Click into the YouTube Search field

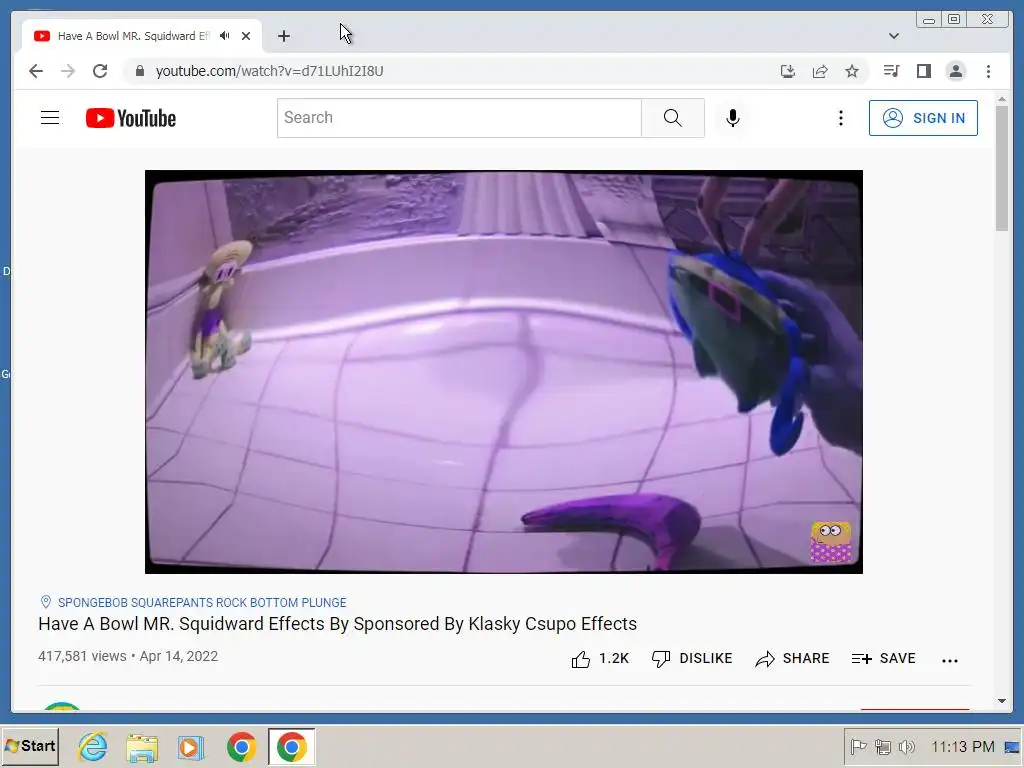point(459,118)
